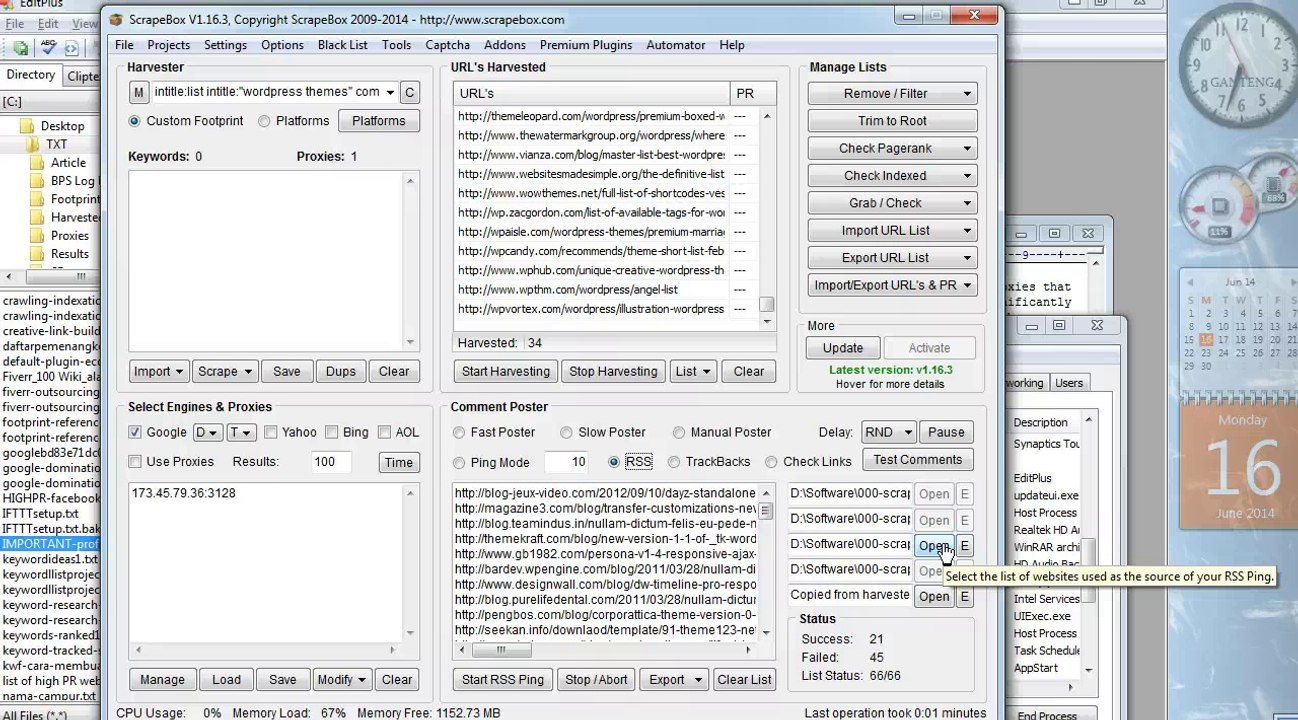
Task: Open the Check Pagerank dropdown
Action: pyautogui.click(x=892, y=148)
